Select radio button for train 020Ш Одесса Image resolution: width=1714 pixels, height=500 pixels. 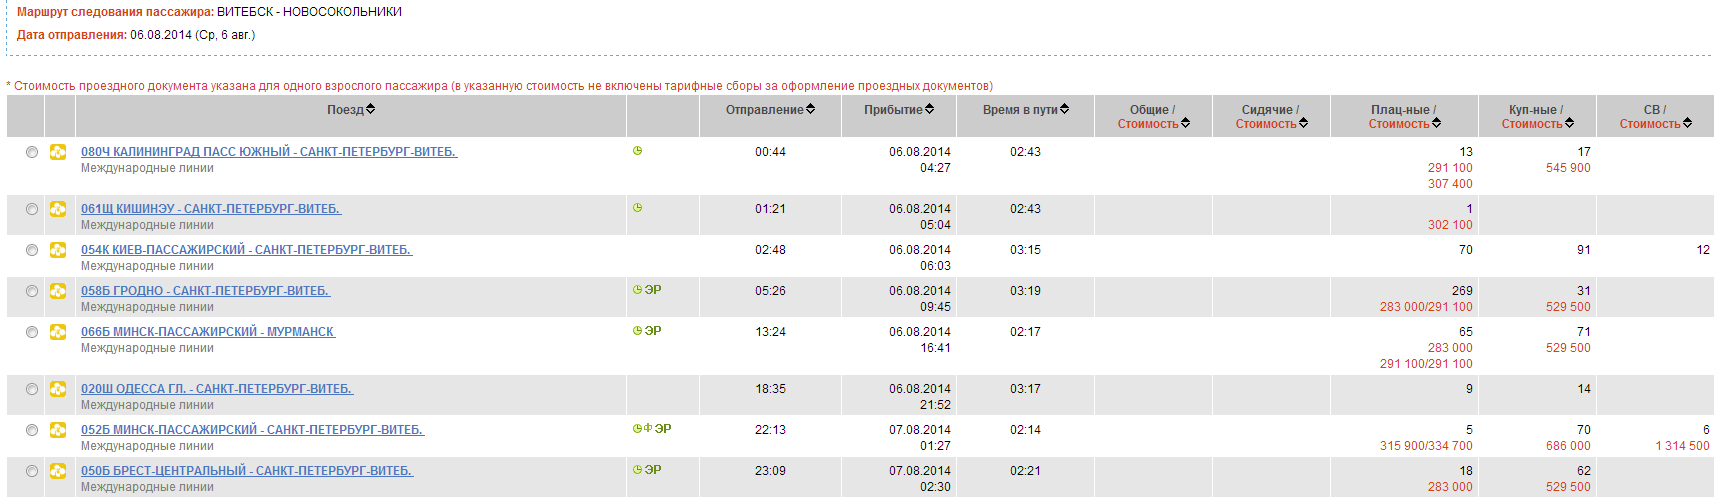click(32, 389)
